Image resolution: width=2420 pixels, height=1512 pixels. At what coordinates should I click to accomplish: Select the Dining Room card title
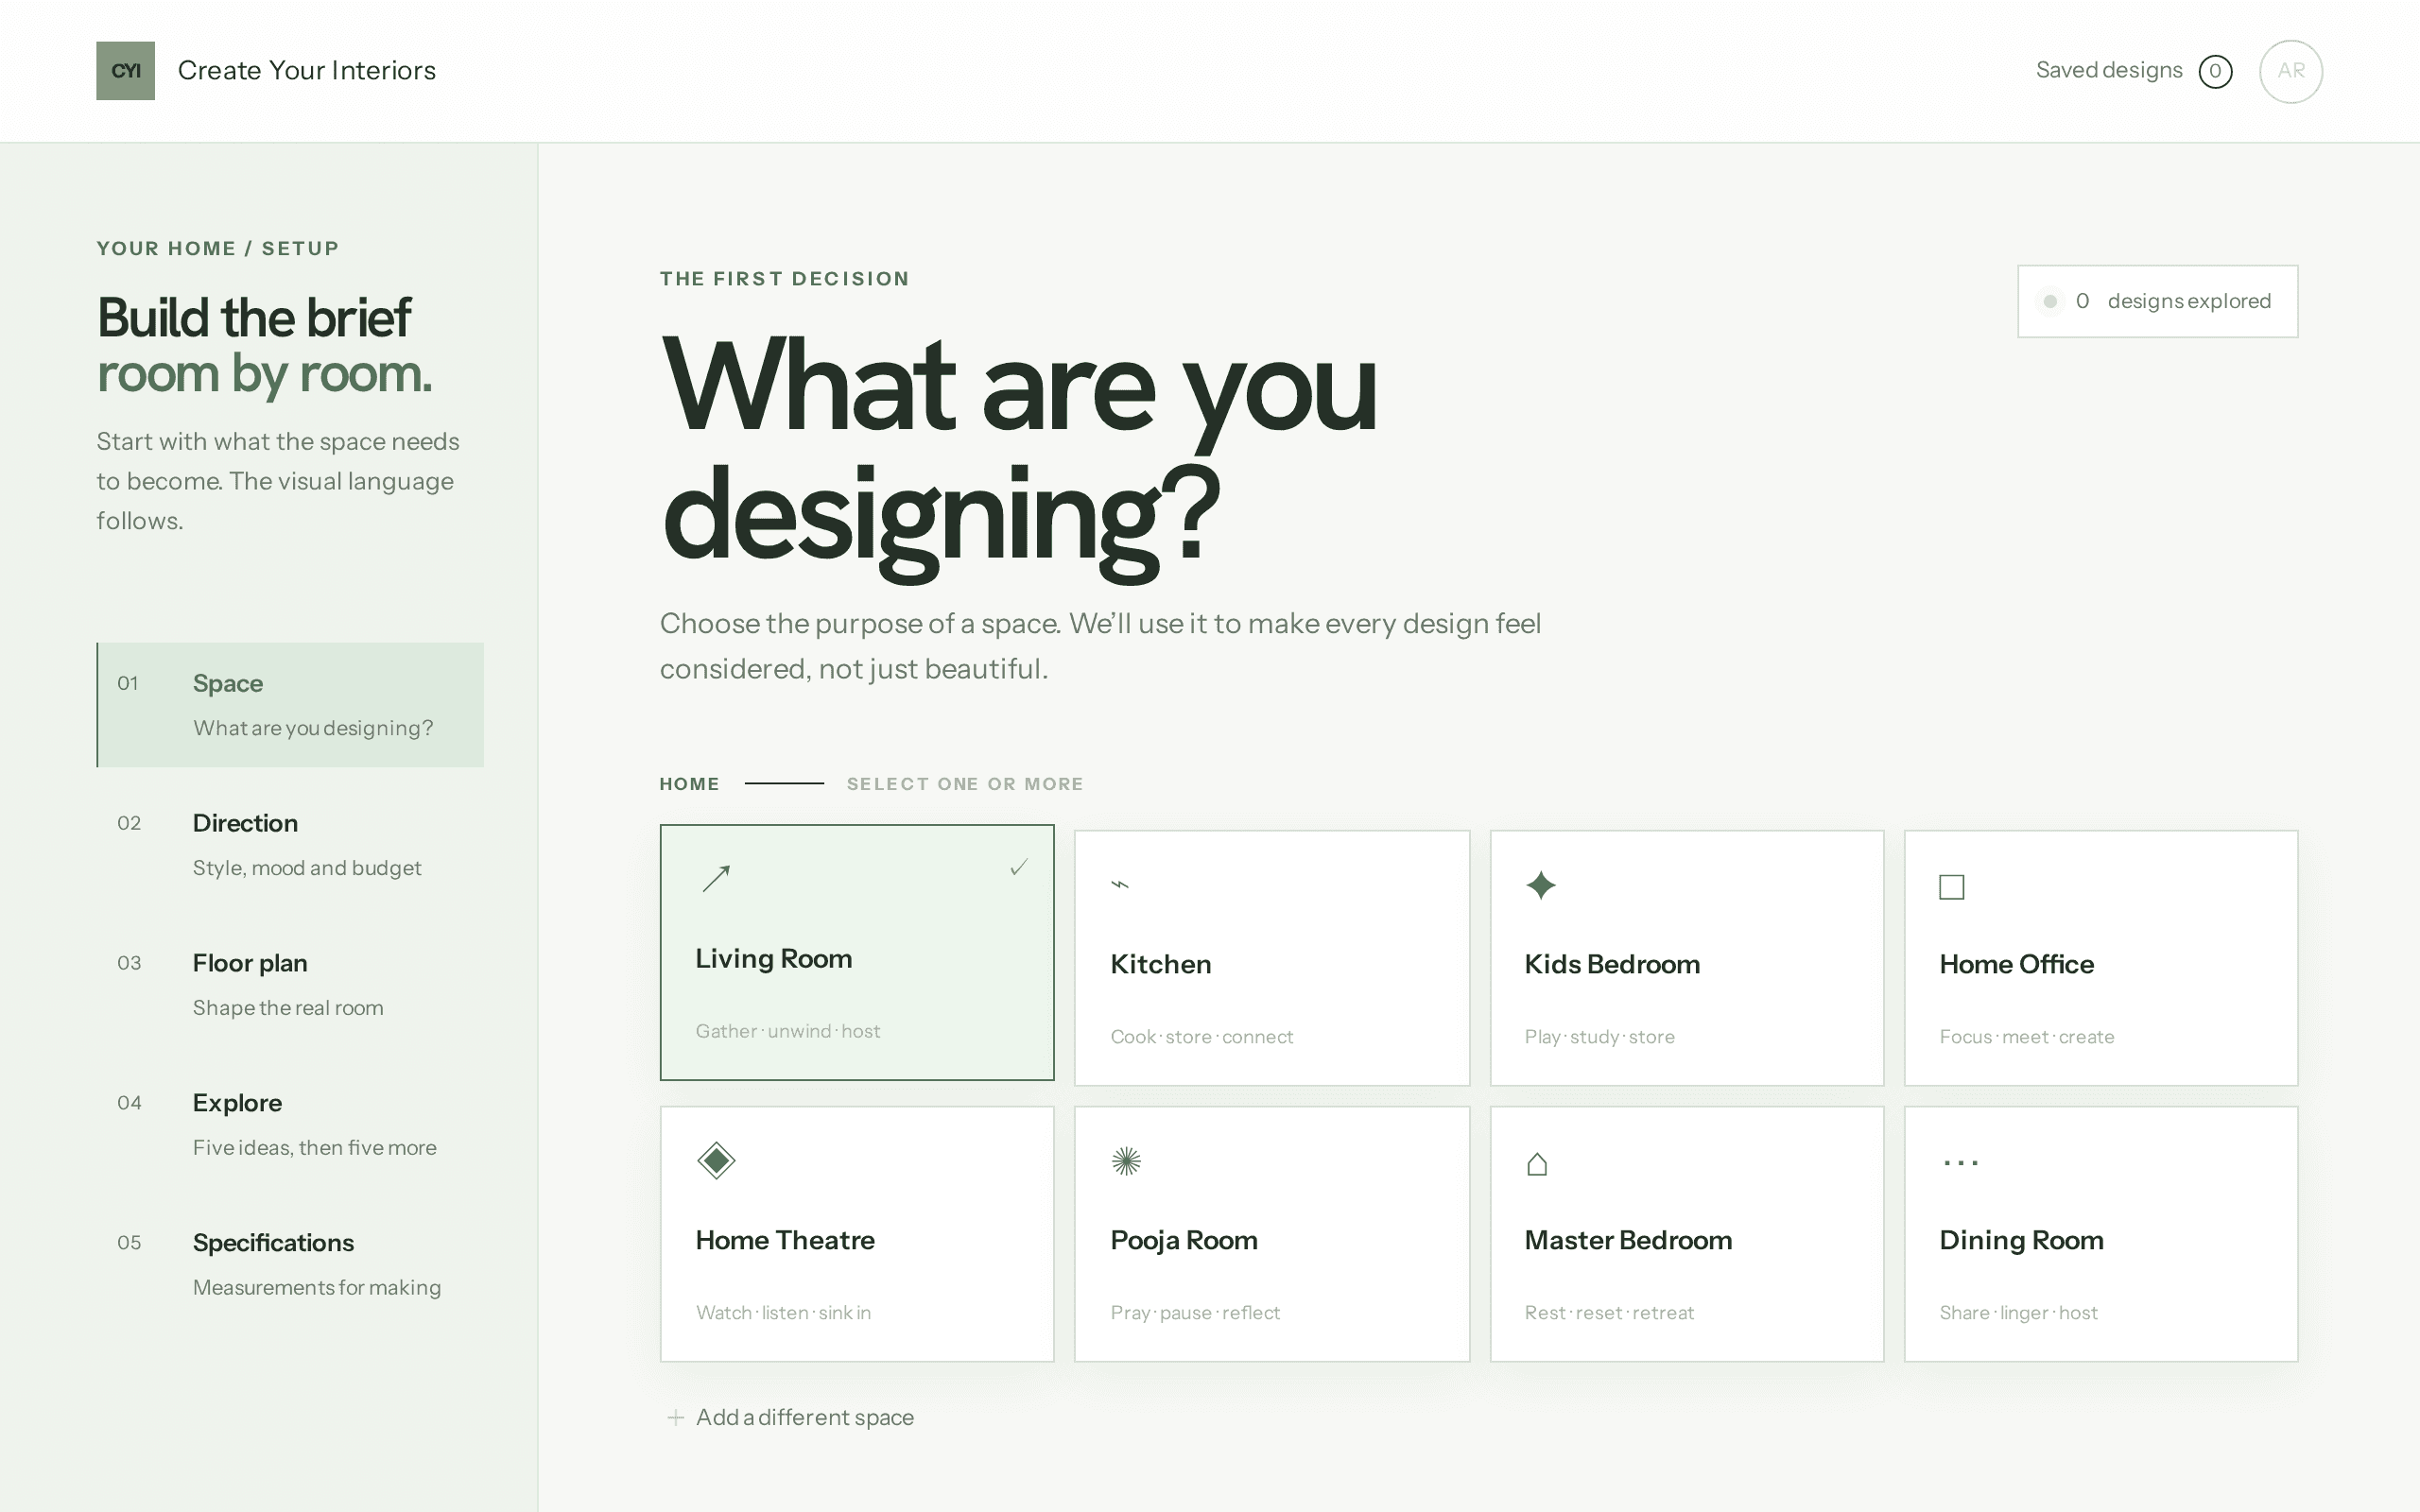[x=2021, y=1240]
